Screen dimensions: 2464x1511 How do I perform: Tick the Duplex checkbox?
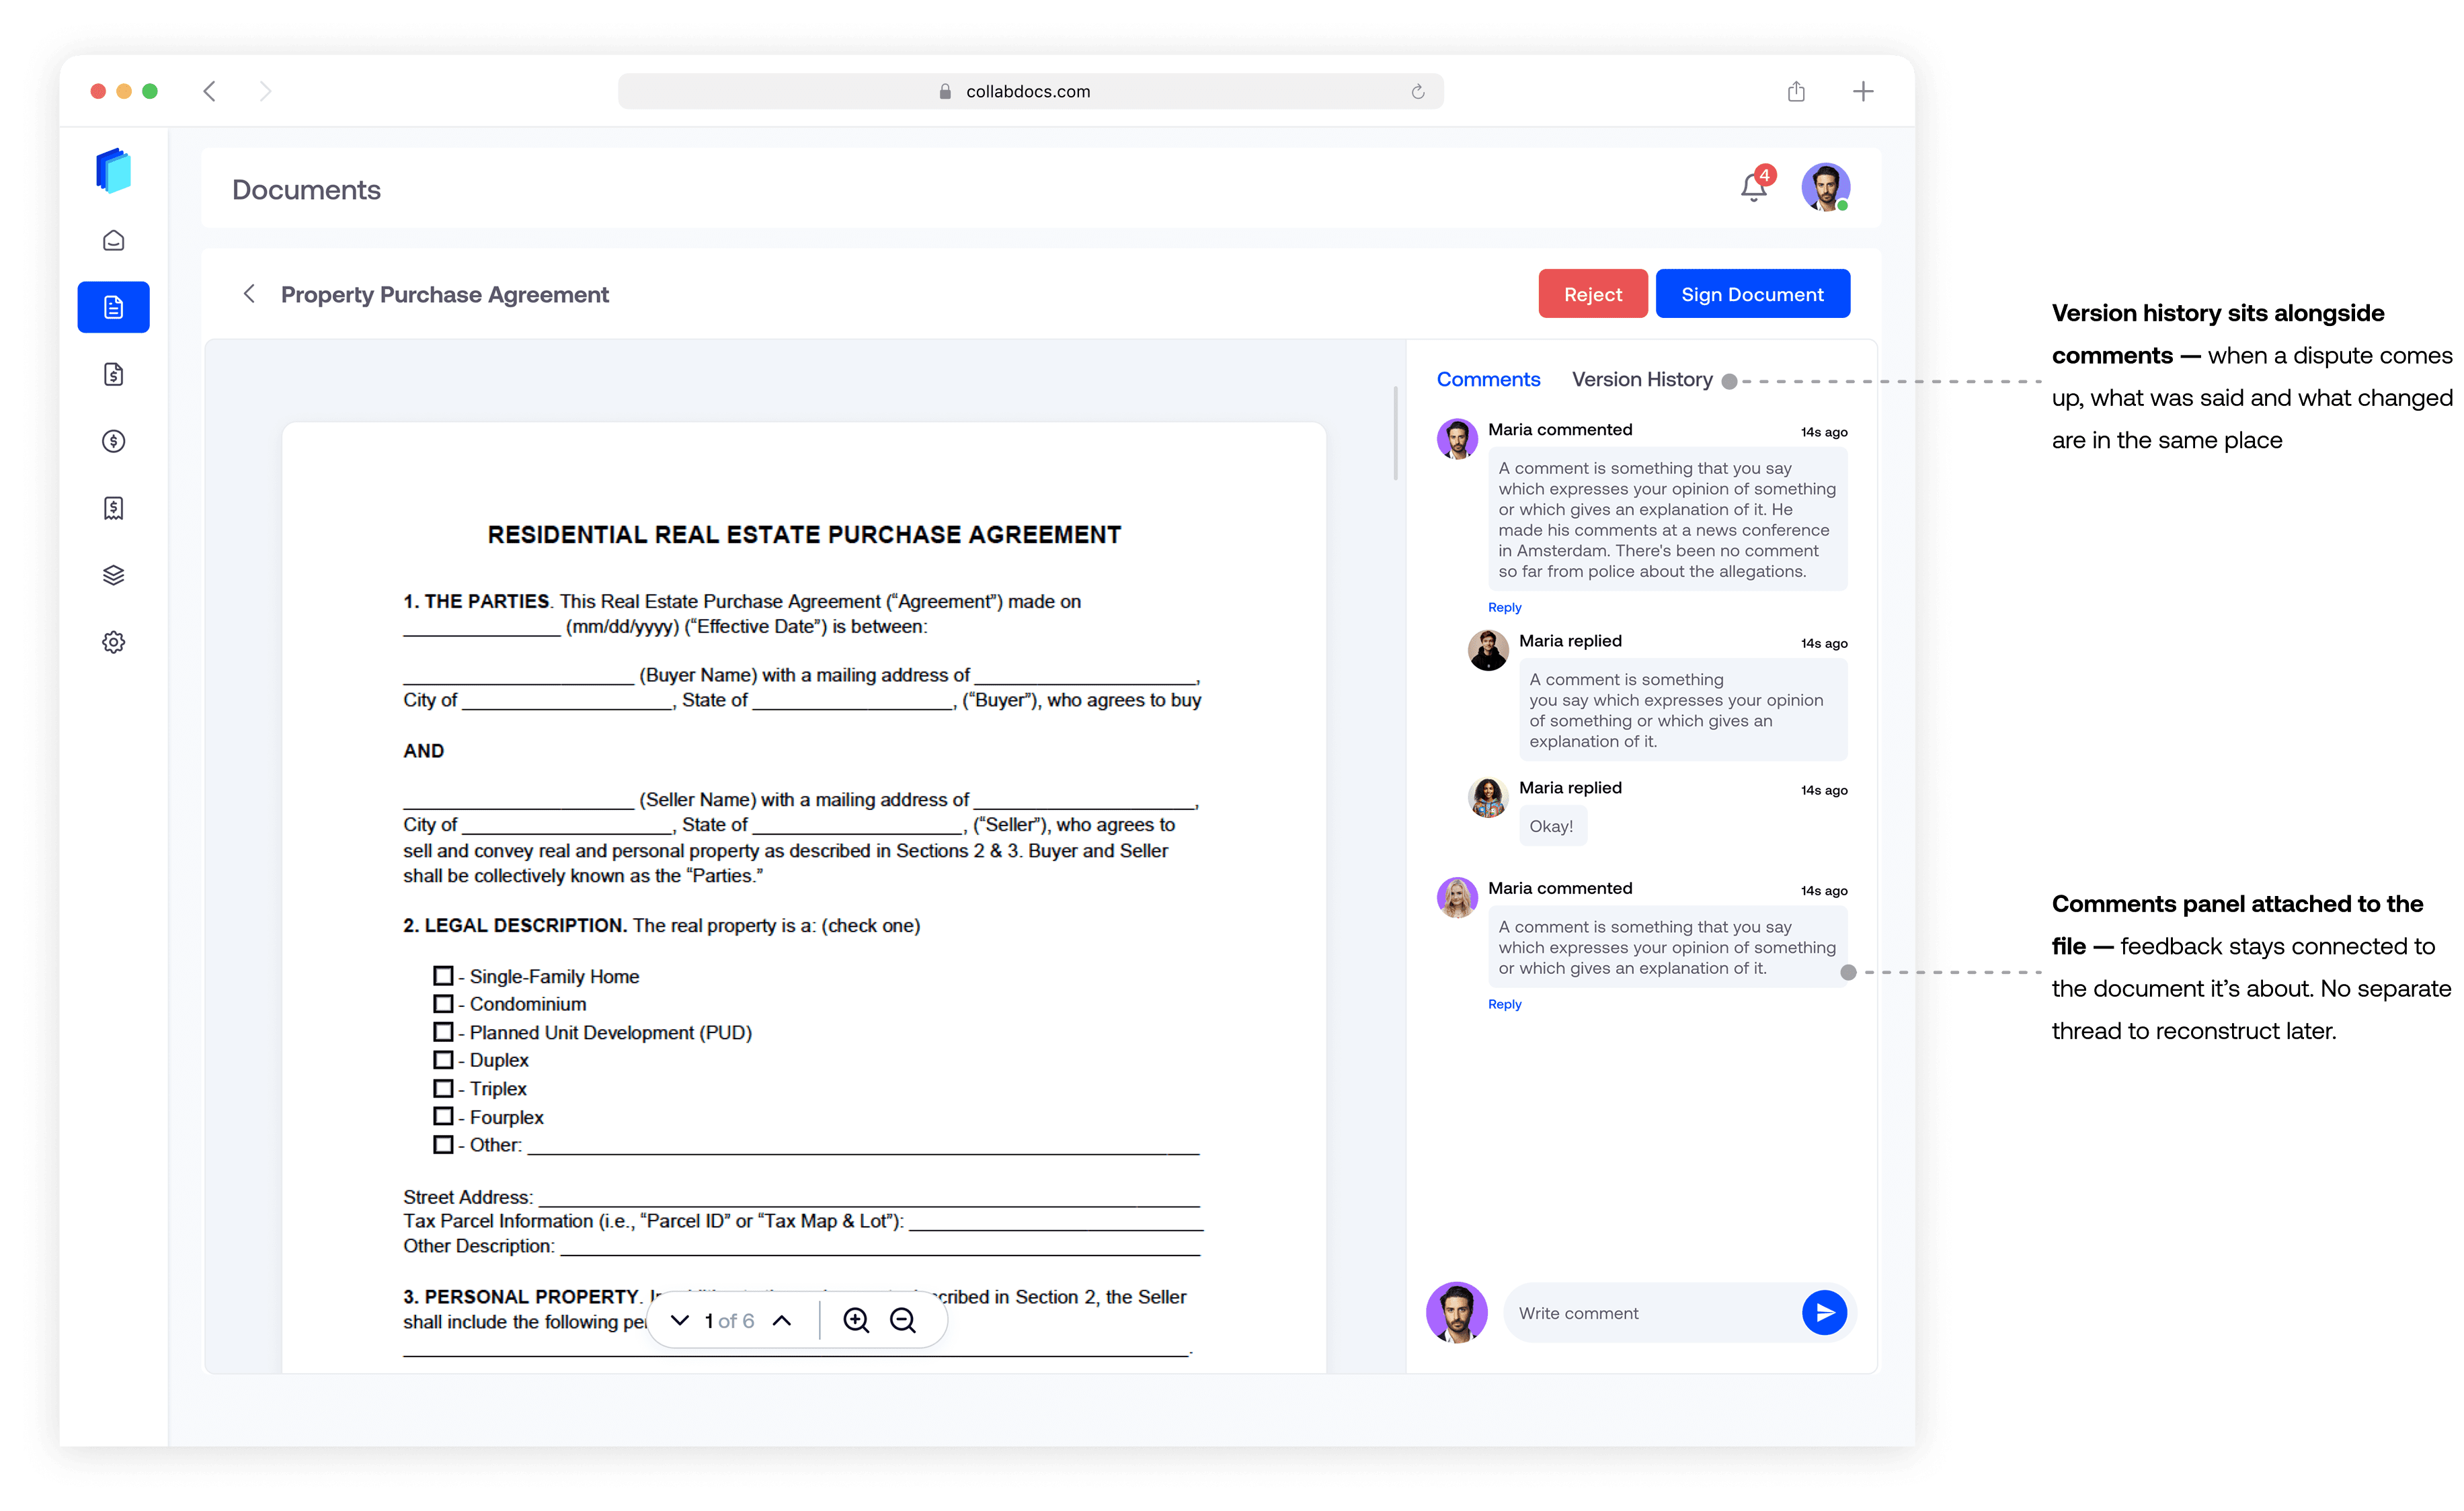tap(443, 1059)
